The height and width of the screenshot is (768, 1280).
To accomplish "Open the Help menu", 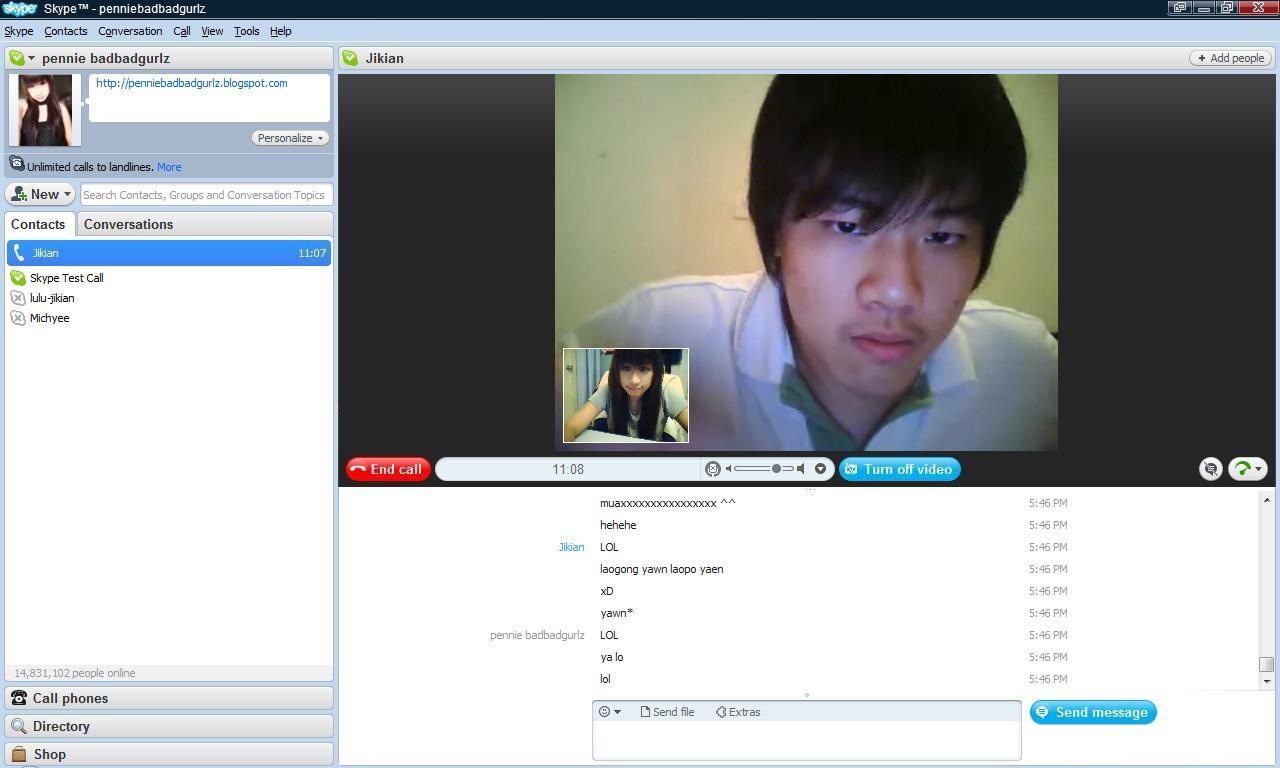I will pyautogui.click(x=281, y=31).
